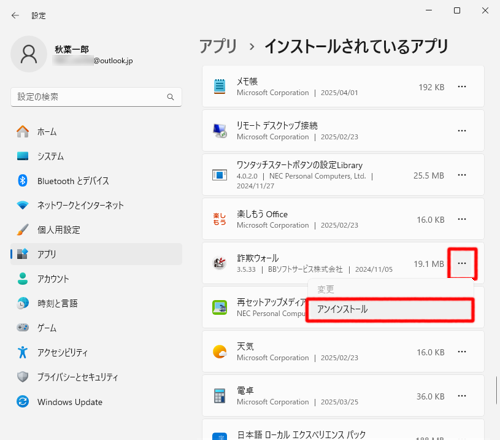Click the 天気 app icon
The width and height of the screenshot is (500, 440).
pyautogui.click(x=220, y=352)
